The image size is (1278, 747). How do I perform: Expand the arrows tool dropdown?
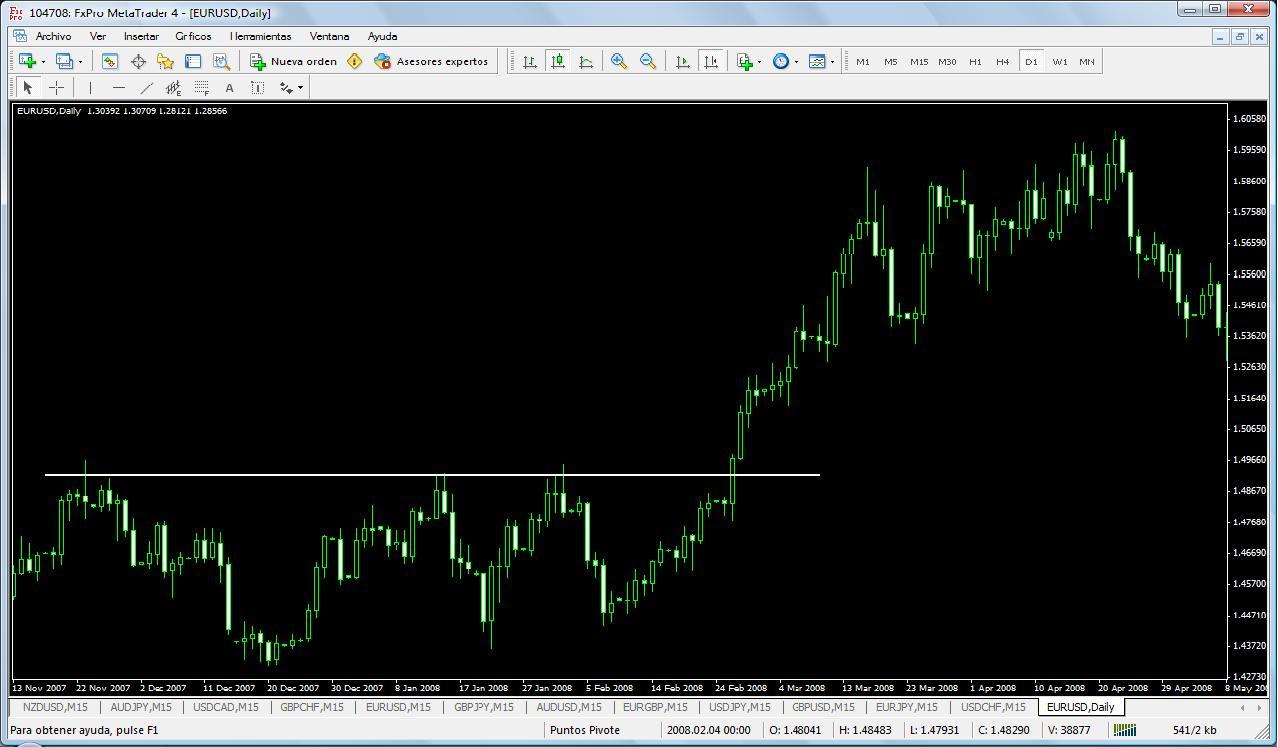click(300, 88)
